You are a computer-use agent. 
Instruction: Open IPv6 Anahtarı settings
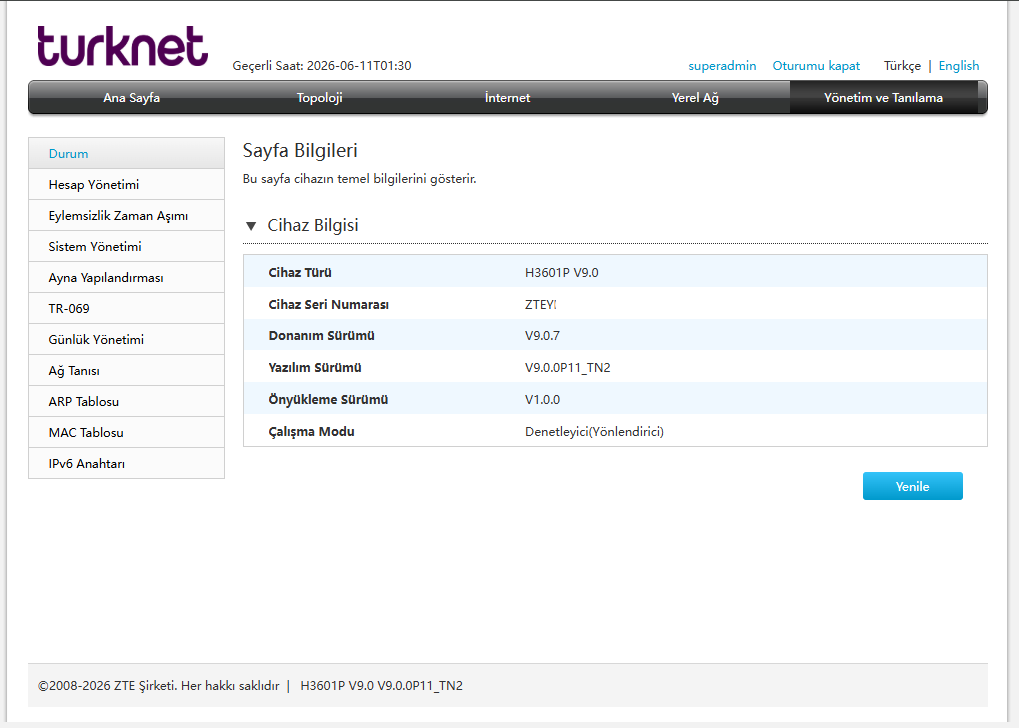tap(127, 463)
